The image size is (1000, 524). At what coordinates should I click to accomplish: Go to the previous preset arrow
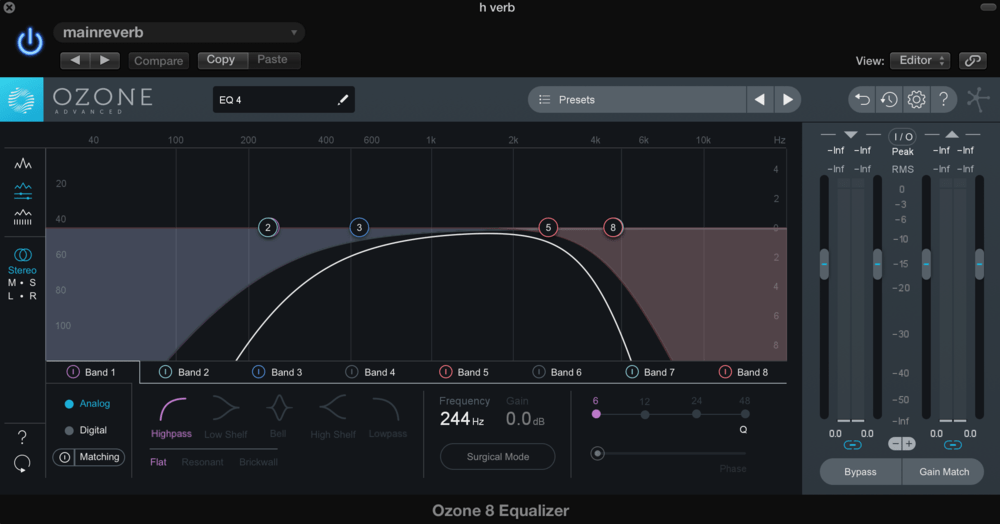(x=760, y=99)
